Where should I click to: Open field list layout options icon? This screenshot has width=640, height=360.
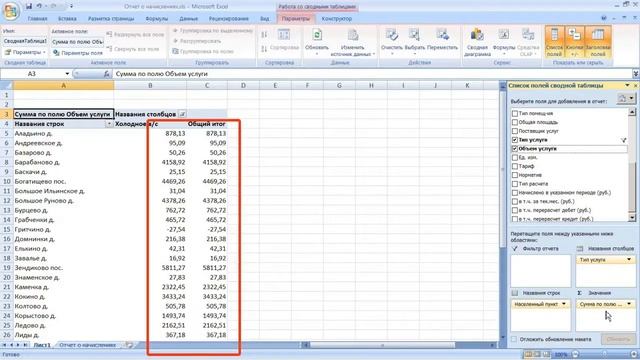[626, 98]
